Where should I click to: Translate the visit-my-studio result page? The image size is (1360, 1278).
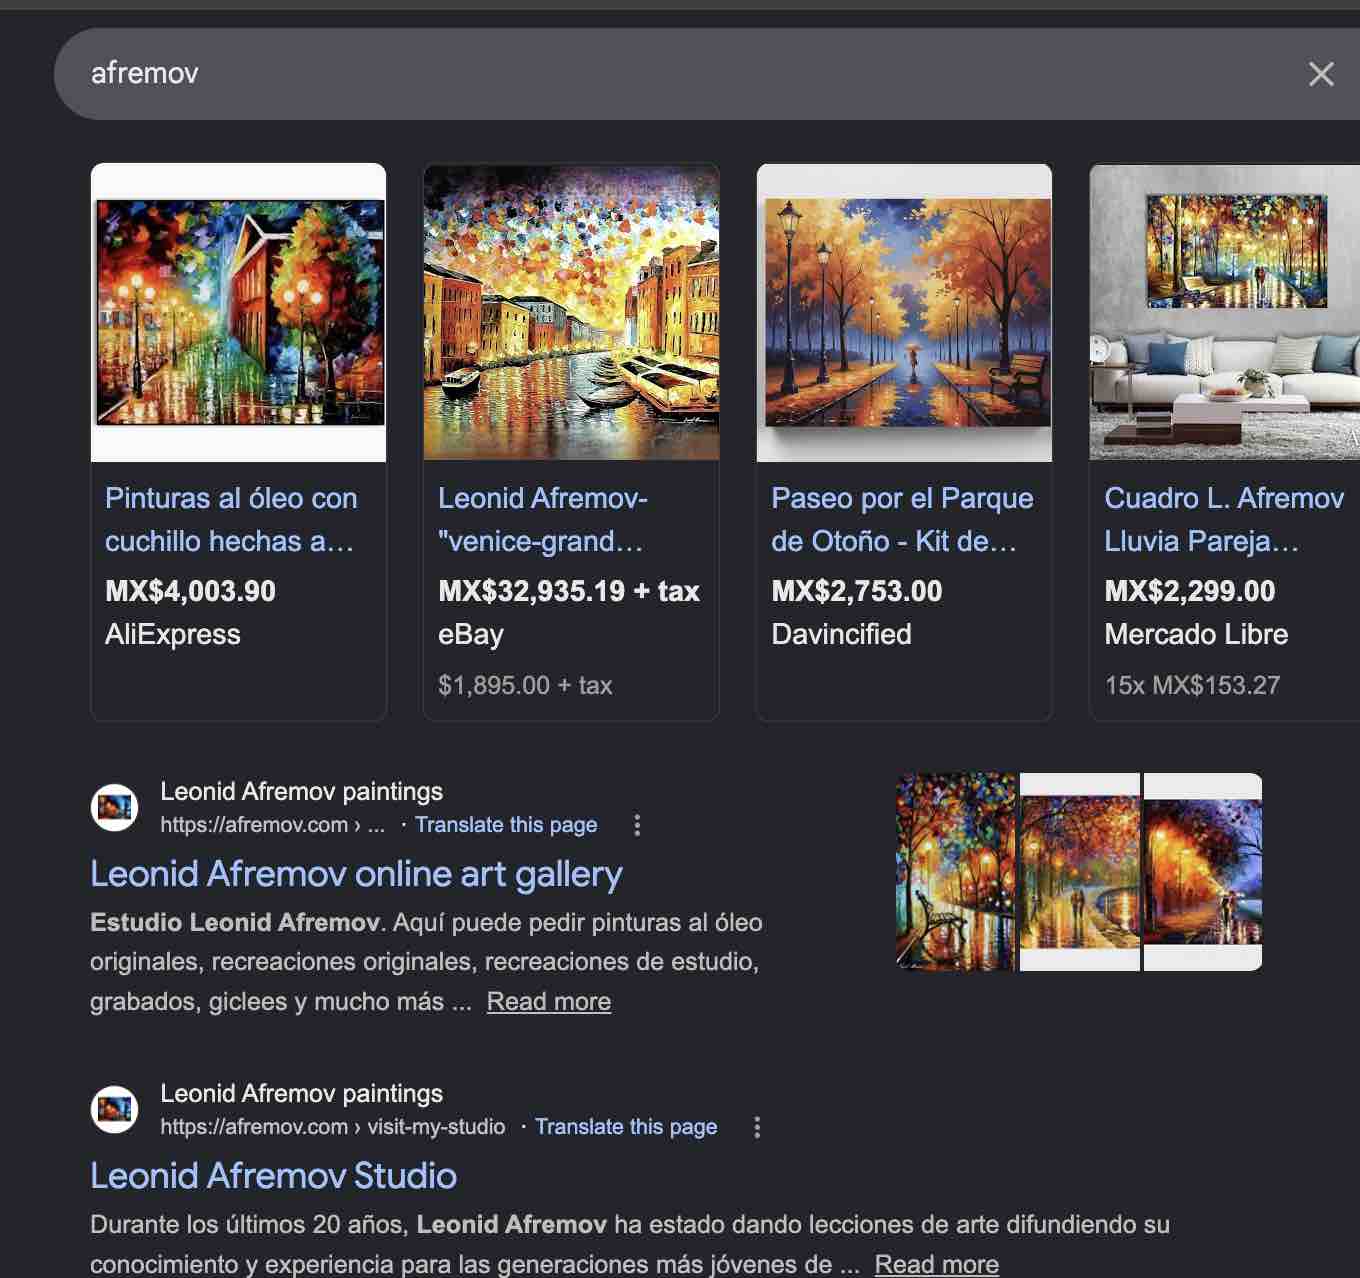pos(626,1127)
